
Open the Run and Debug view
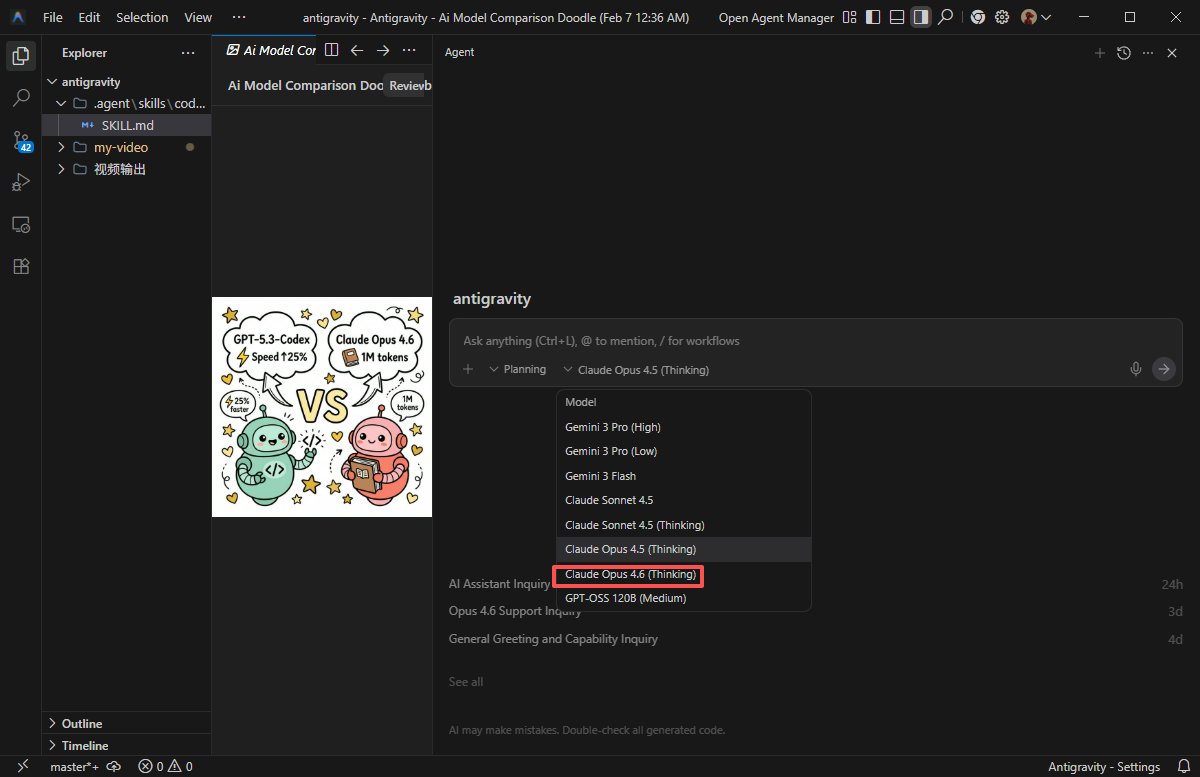[20, 182]
